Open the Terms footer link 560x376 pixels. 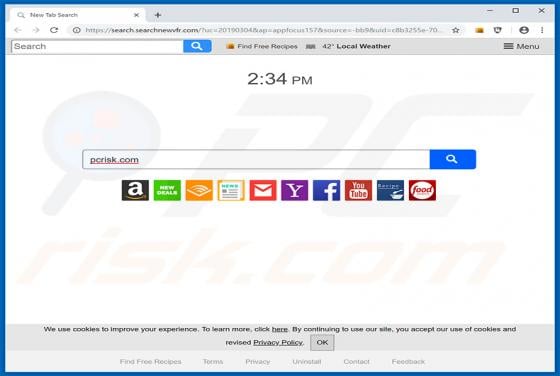[x=213, y=362]
